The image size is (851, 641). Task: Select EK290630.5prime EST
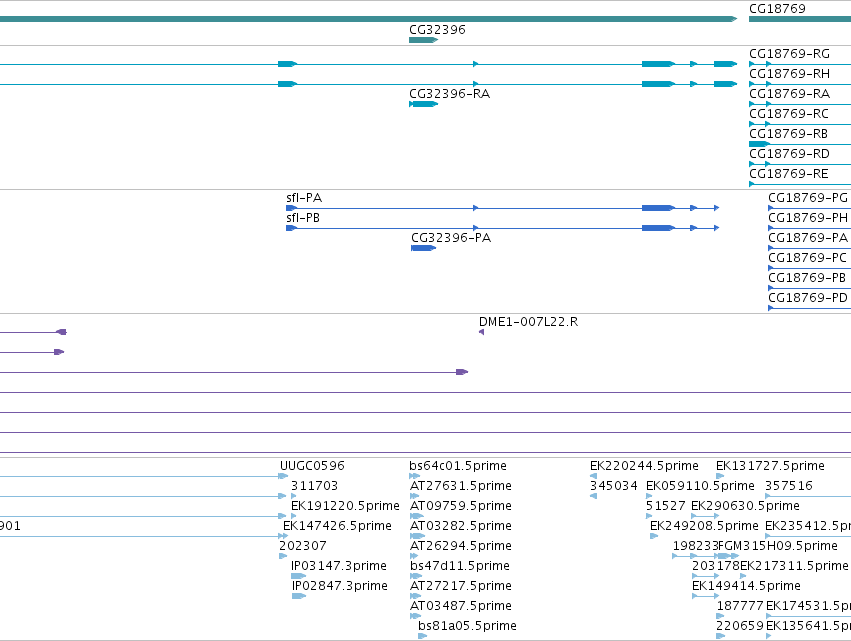[745, 506]
